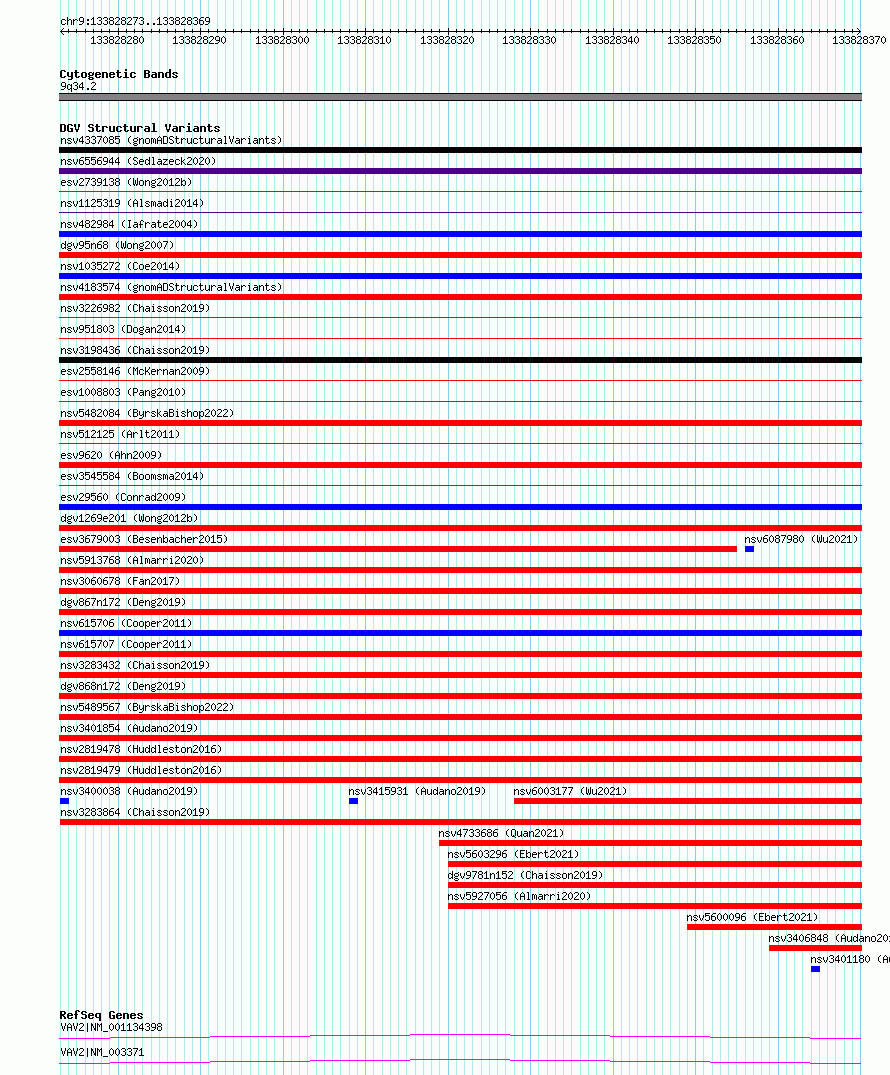Click esv3545584 (Boomsma2014) label
Viewport: 890px width, 1075px height.
[132, 476]
